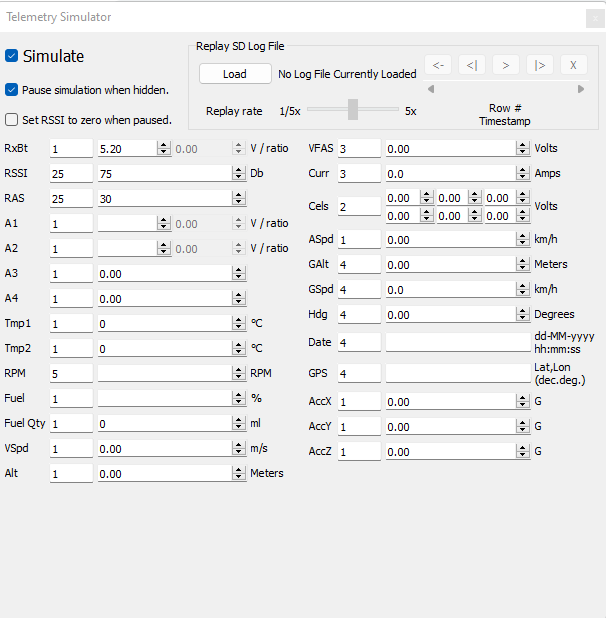This screenshot has width=606, height=618.
Task: Close the Telemetry Simulator window
Action: [x=595, y=19]
